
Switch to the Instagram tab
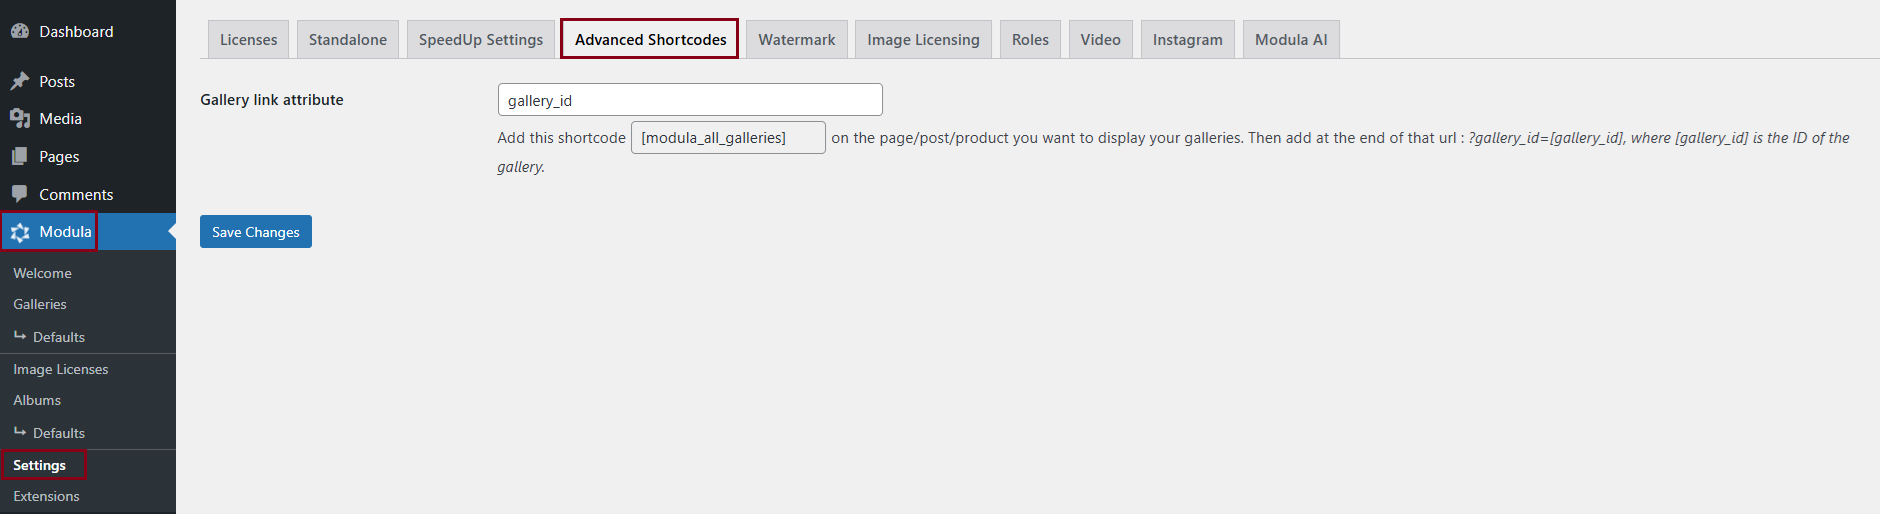pos(1187,40)
